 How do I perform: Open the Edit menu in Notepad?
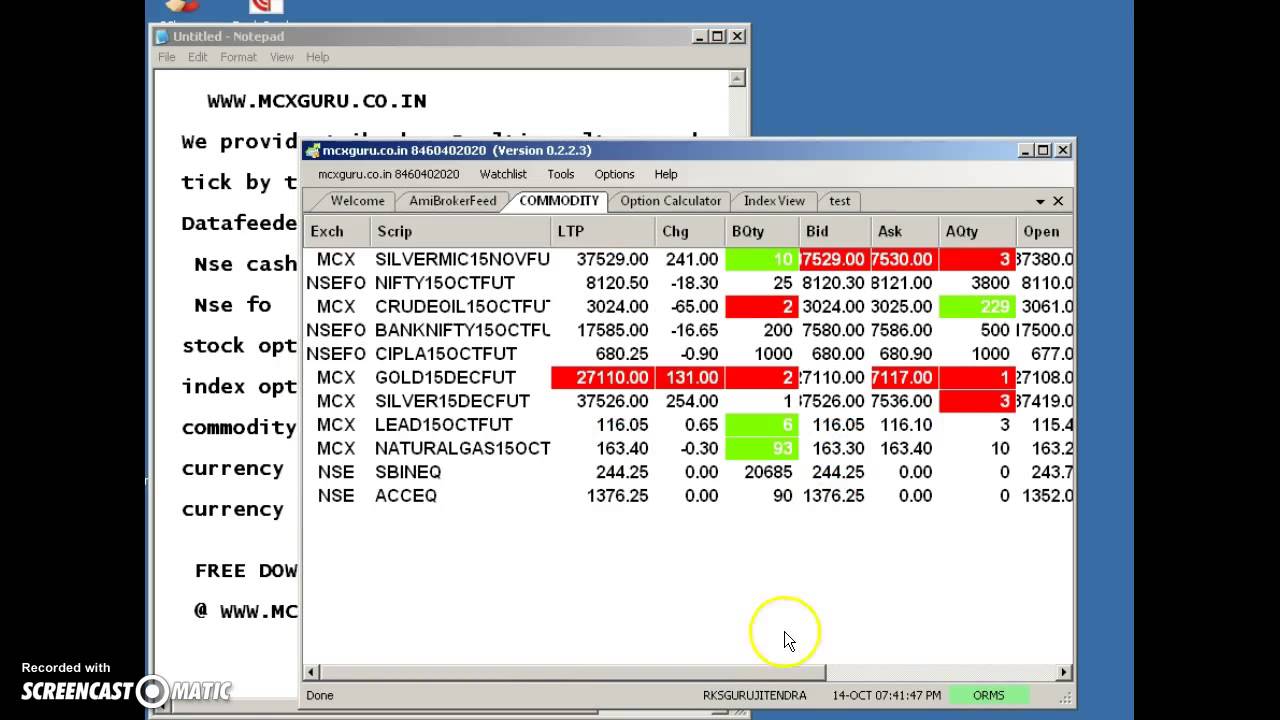[x=198, y=57]
